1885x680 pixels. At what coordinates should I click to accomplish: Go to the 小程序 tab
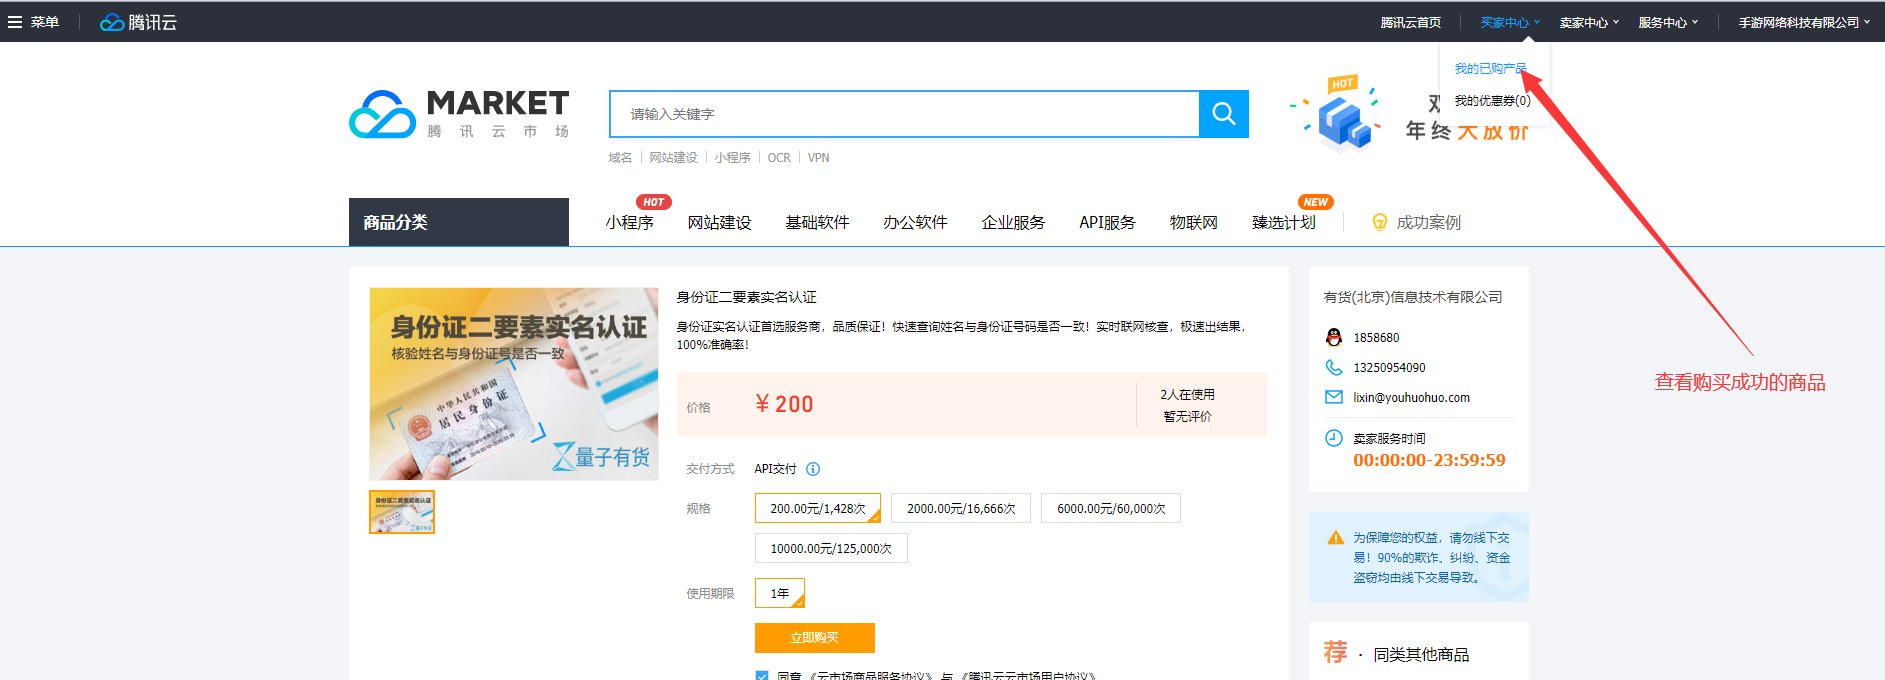629,222
